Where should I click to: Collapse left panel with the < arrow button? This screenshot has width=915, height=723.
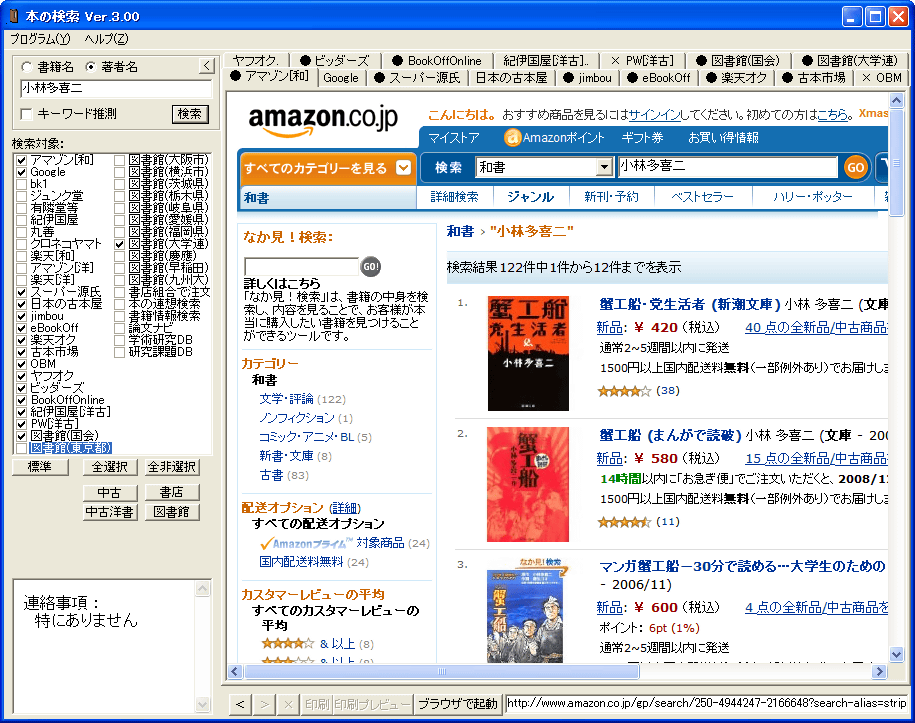click(x=206, y=65)
